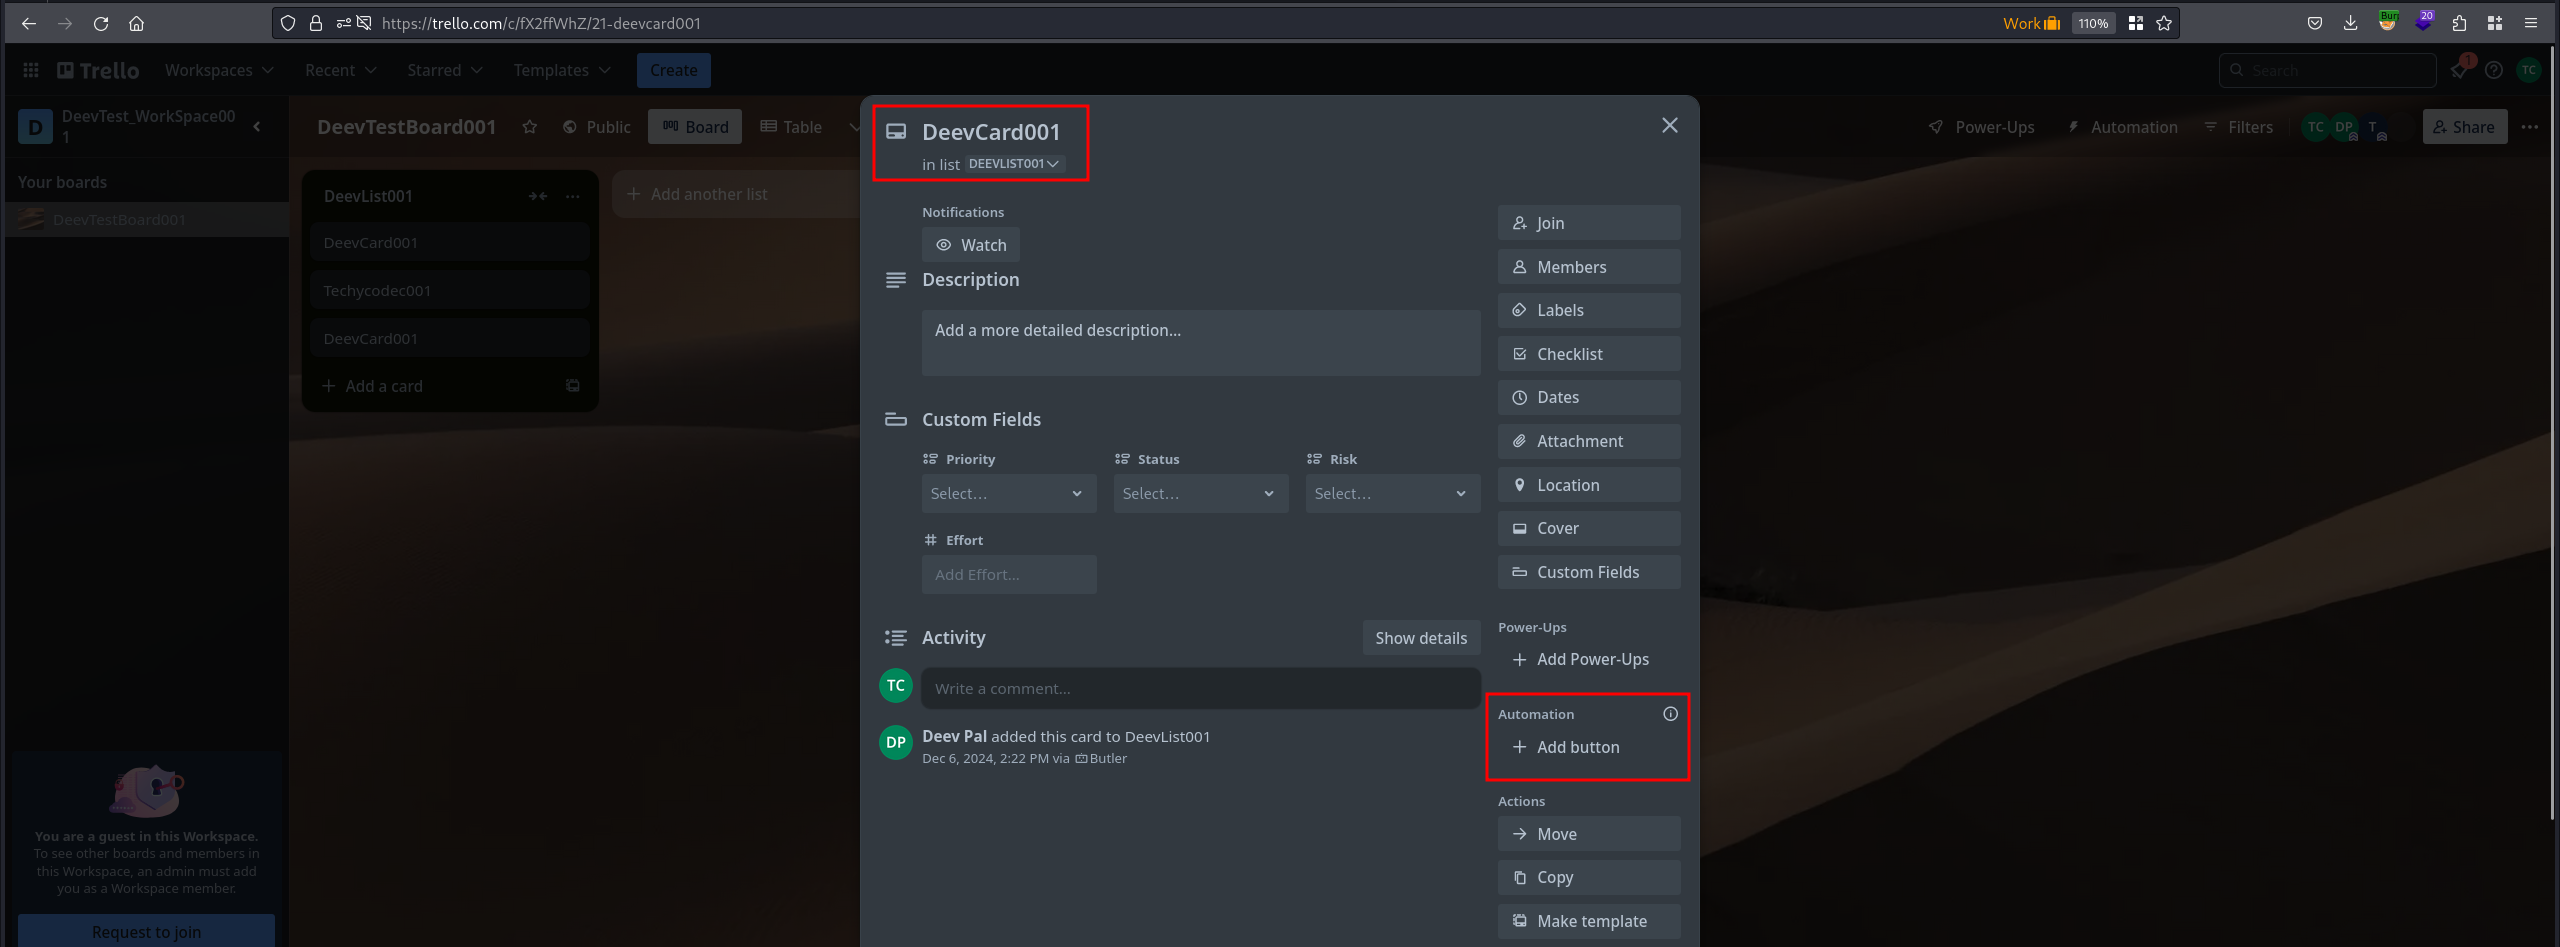
Task: Click create-from-template icon beside Add a card
Action: (573, 385)
